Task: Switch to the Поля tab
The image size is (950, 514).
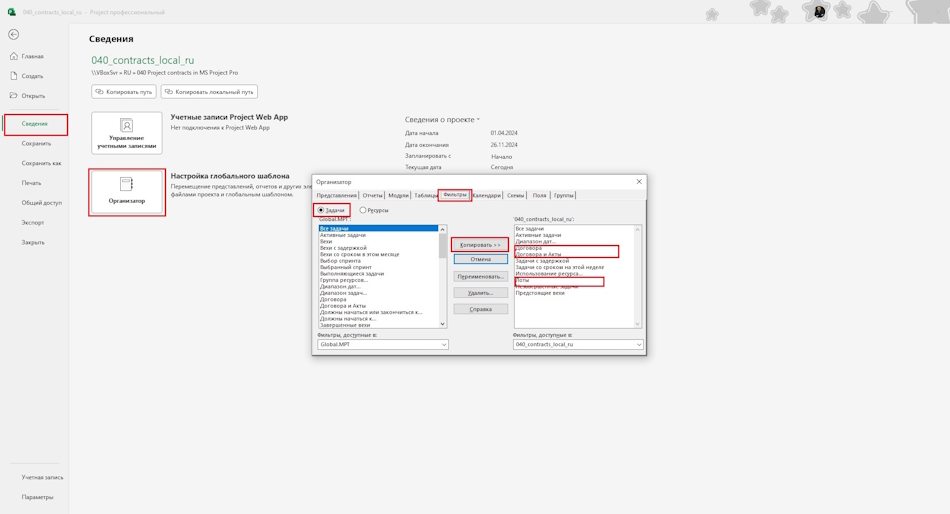Action: click(539, 195)
